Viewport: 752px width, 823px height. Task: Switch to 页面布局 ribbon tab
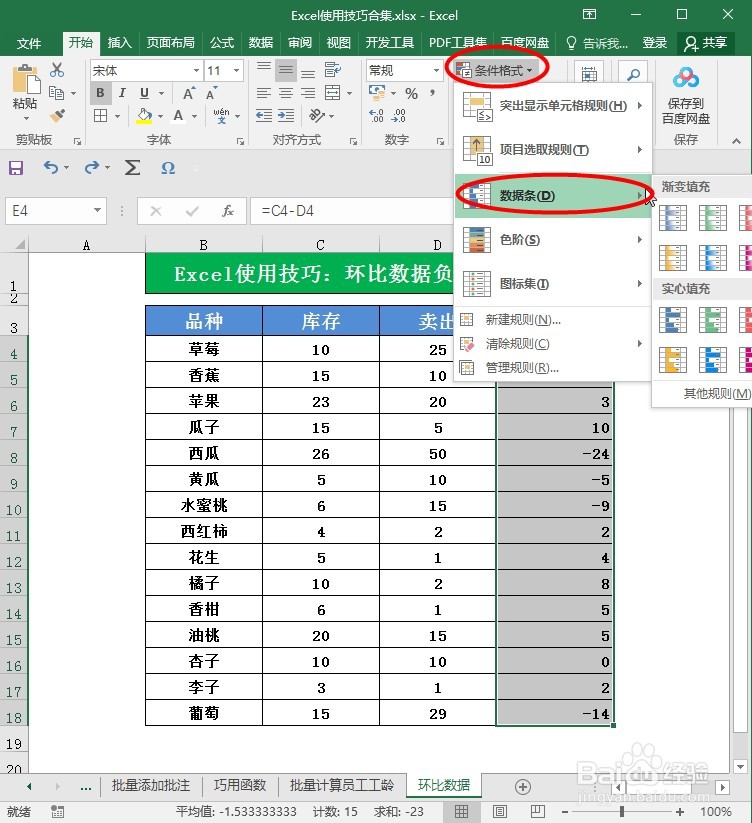[x=170, y=43]
